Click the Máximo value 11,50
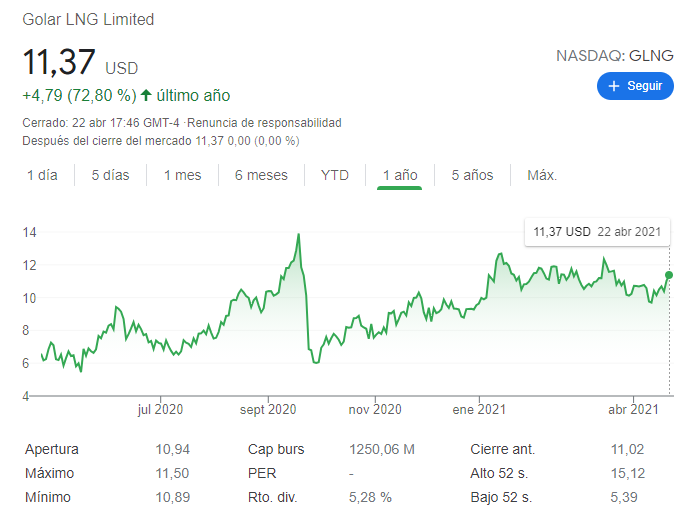 [172, 473]
